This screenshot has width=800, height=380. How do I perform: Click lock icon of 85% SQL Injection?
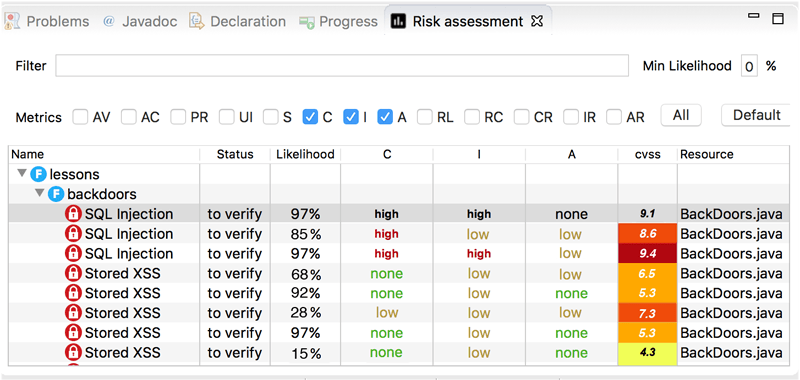pos(73,234)
